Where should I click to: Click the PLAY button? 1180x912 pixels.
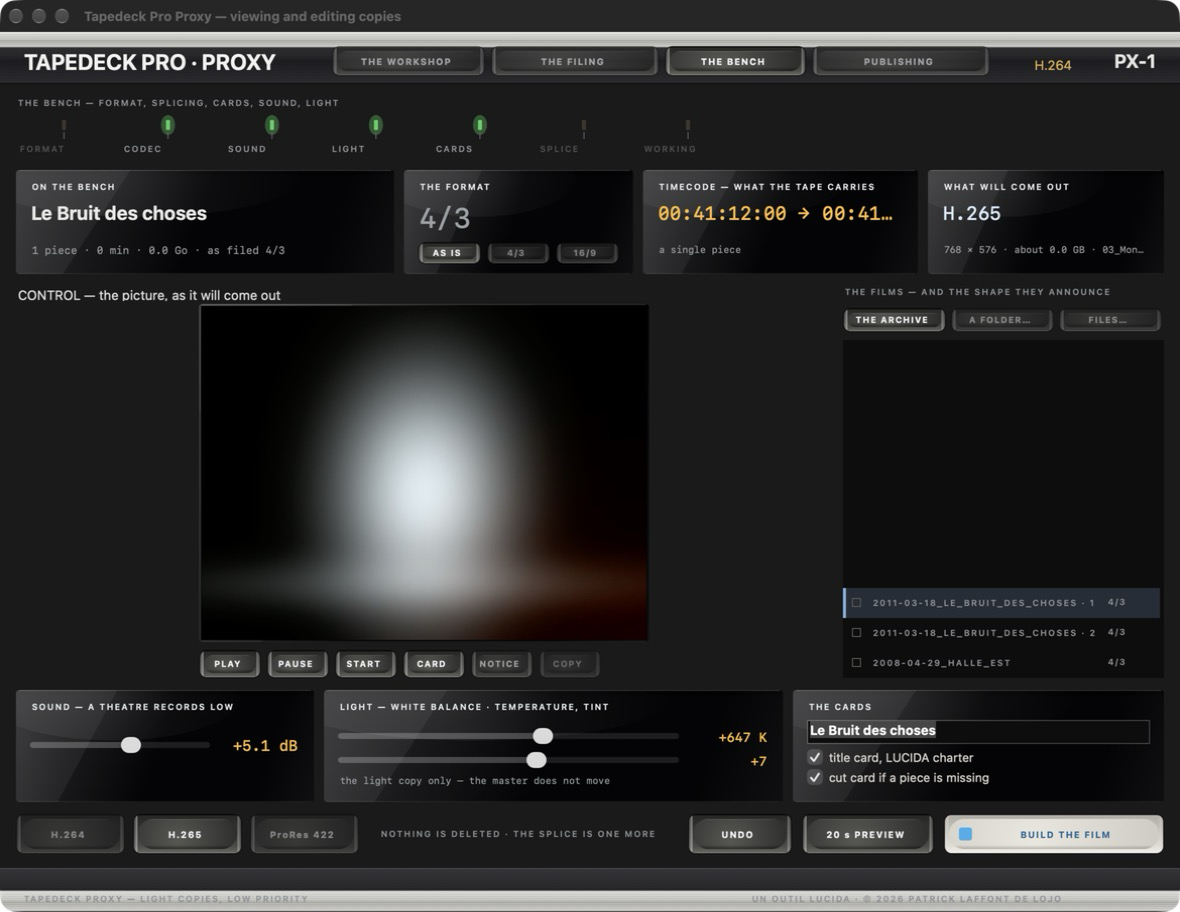pyautogui.click(x=229, y=664)
